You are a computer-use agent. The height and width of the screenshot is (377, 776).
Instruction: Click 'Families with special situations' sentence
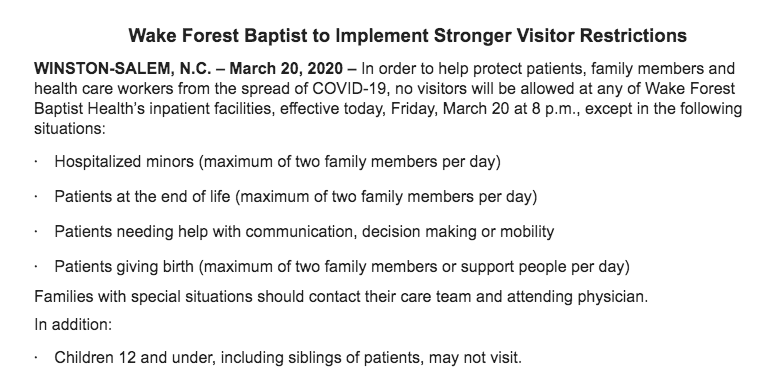(341, 297)
